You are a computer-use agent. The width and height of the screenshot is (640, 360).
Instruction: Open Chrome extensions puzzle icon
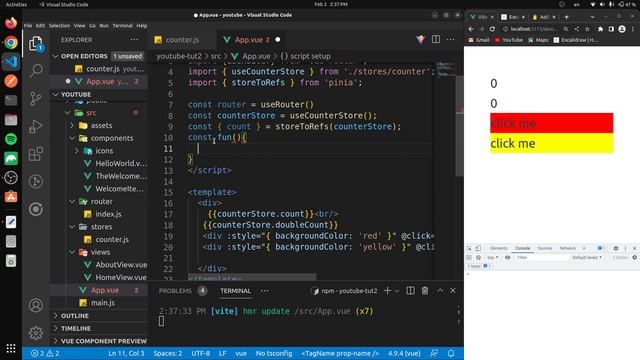[600, 29]
